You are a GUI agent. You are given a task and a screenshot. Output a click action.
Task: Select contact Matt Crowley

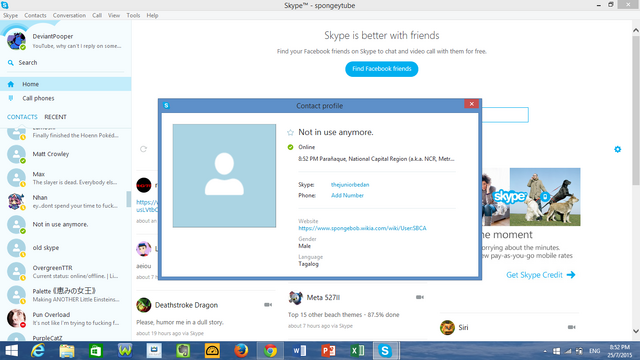coord(65,154)
